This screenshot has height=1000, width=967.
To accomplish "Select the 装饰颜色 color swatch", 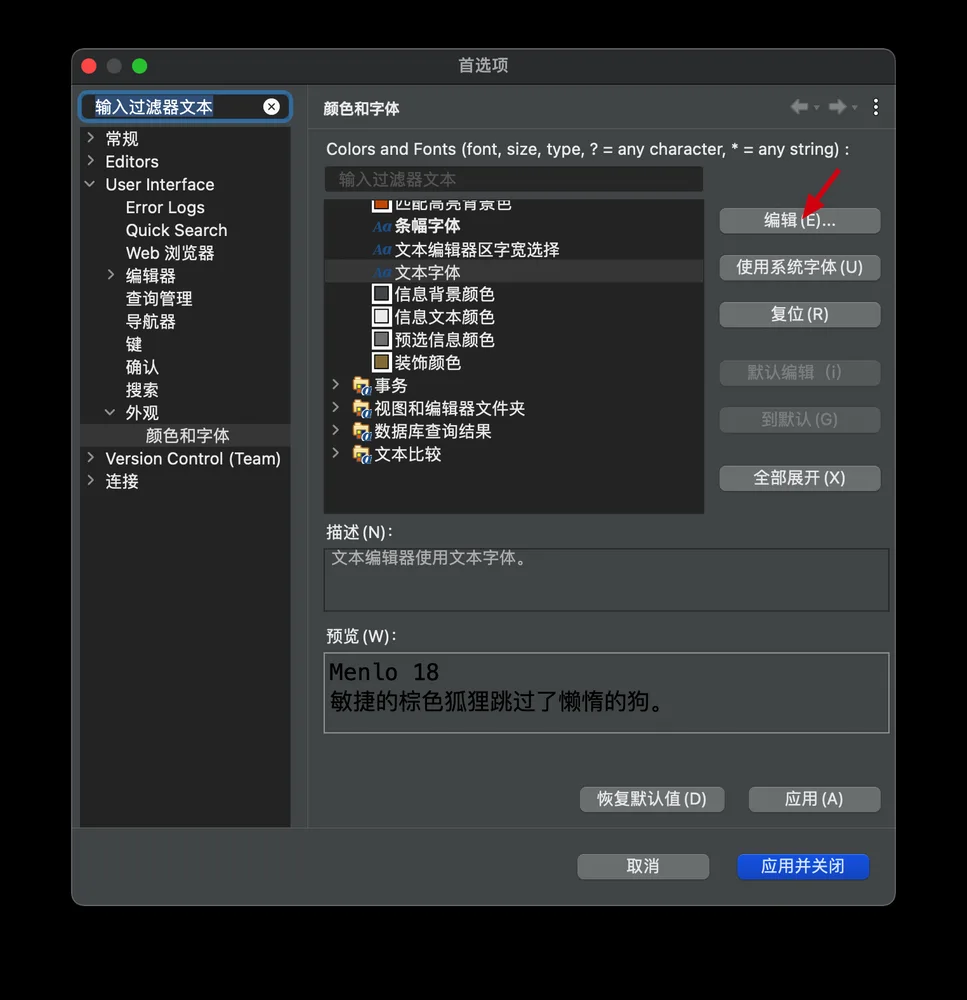I will (x=381, y=362).
